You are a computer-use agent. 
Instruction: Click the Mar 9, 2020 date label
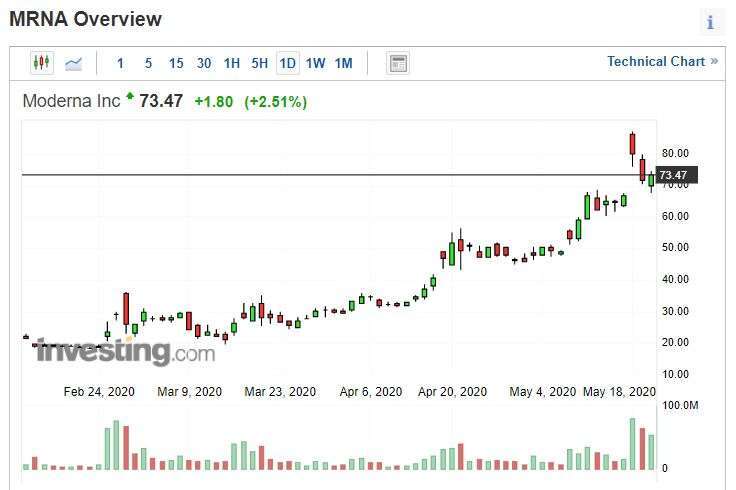click(190, 391)
